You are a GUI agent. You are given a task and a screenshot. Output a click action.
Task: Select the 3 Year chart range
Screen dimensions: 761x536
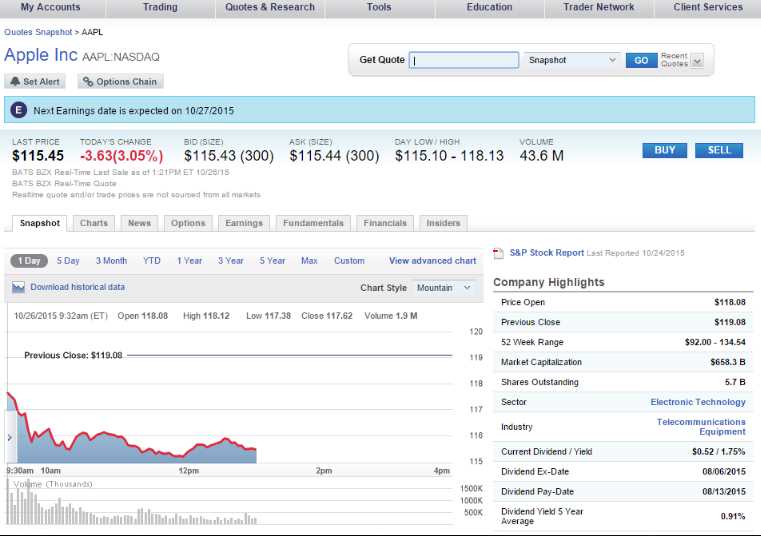pyautogui.click(x=231, y=261)
